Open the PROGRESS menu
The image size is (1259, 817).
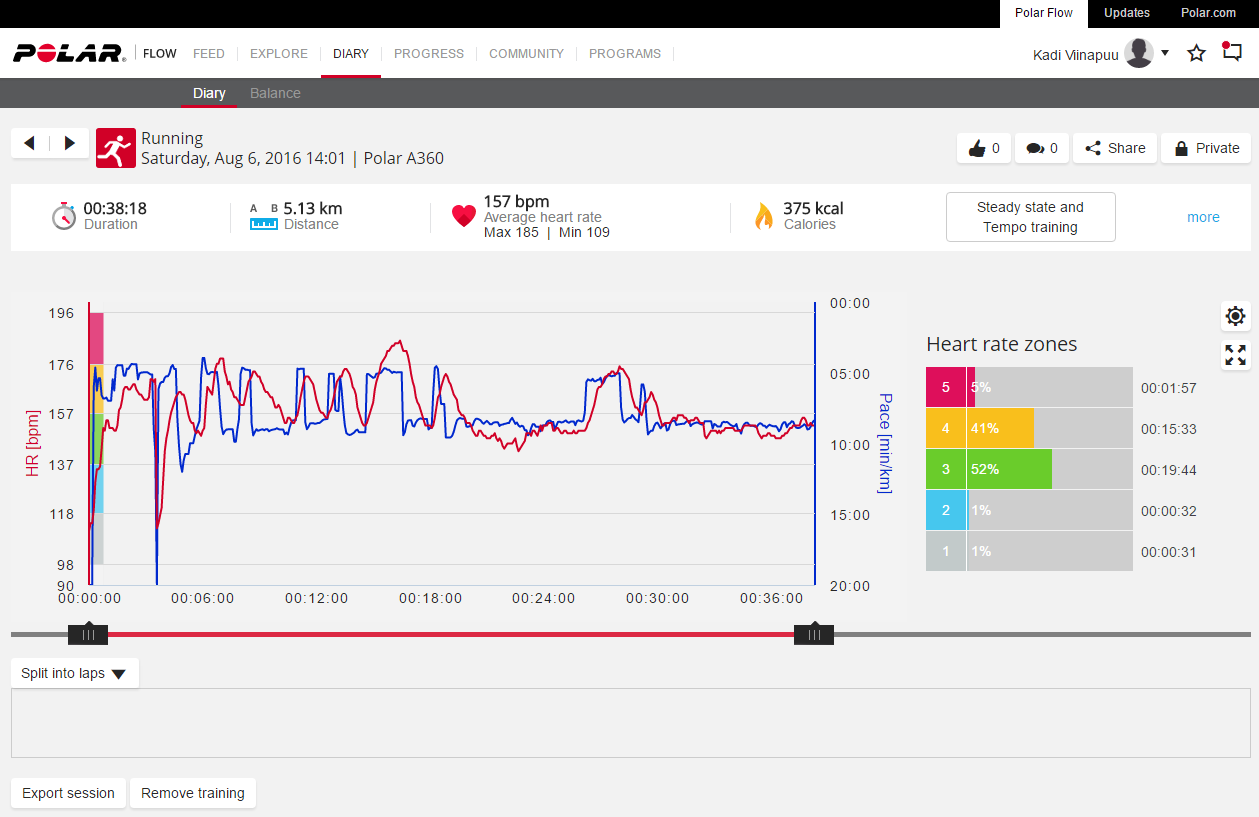pos(429,54)
